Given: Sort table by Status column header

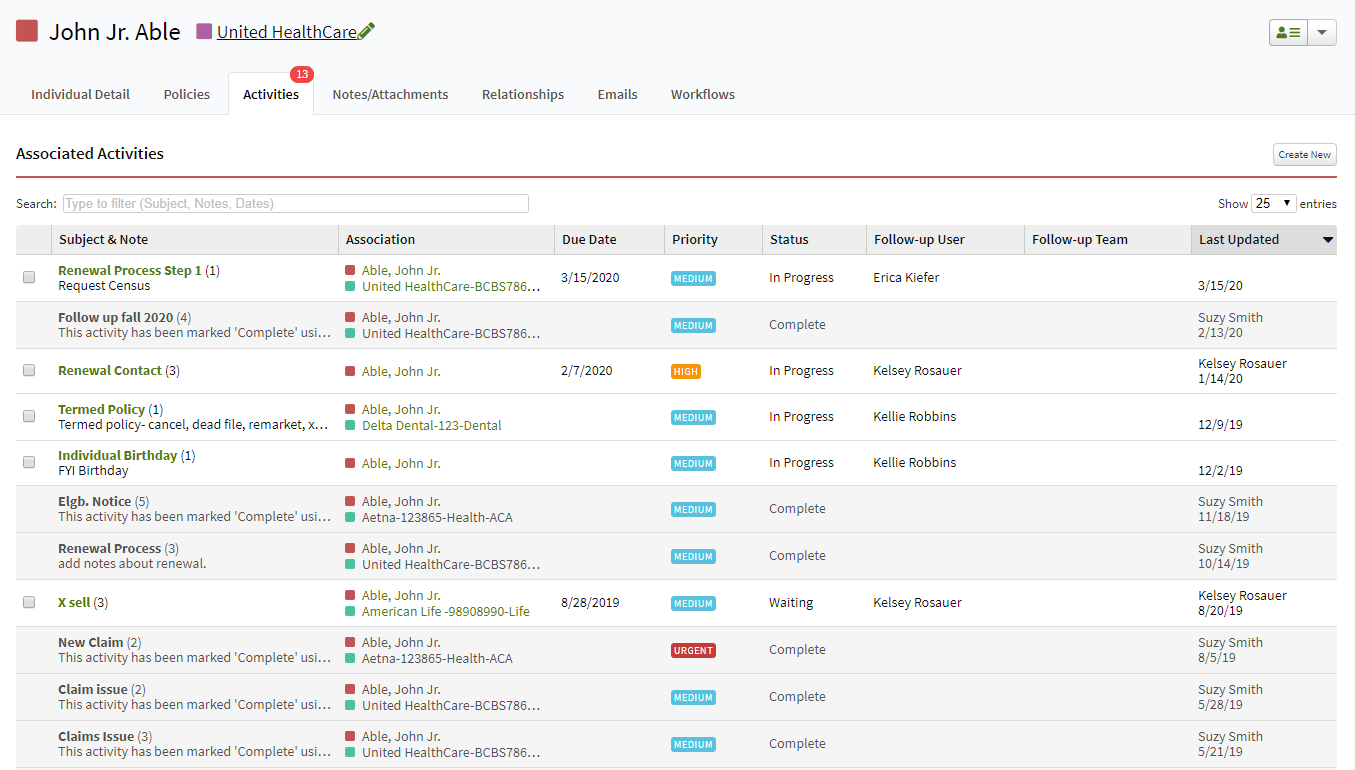Looking at the screenshot, I should 814,239.
